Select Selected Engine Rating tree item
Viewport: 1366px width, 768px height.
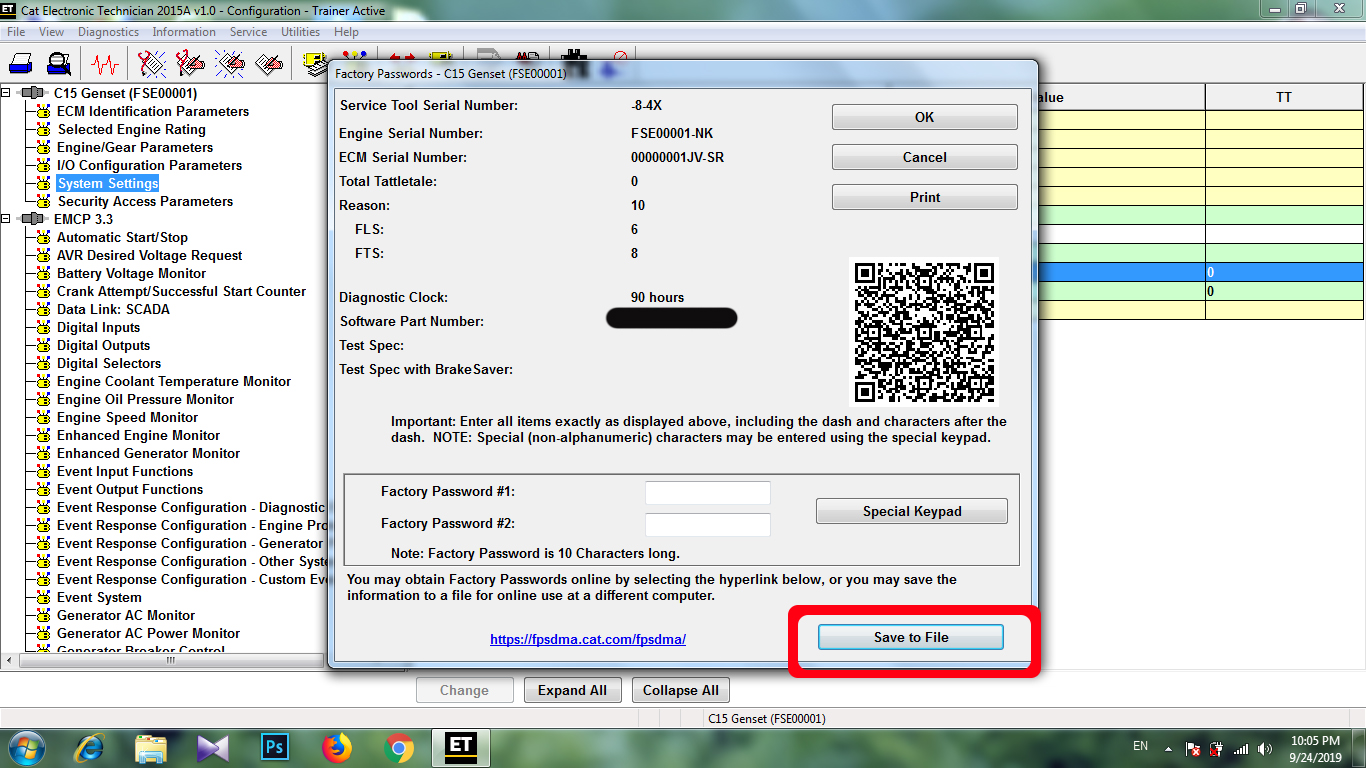pos(131,129)
